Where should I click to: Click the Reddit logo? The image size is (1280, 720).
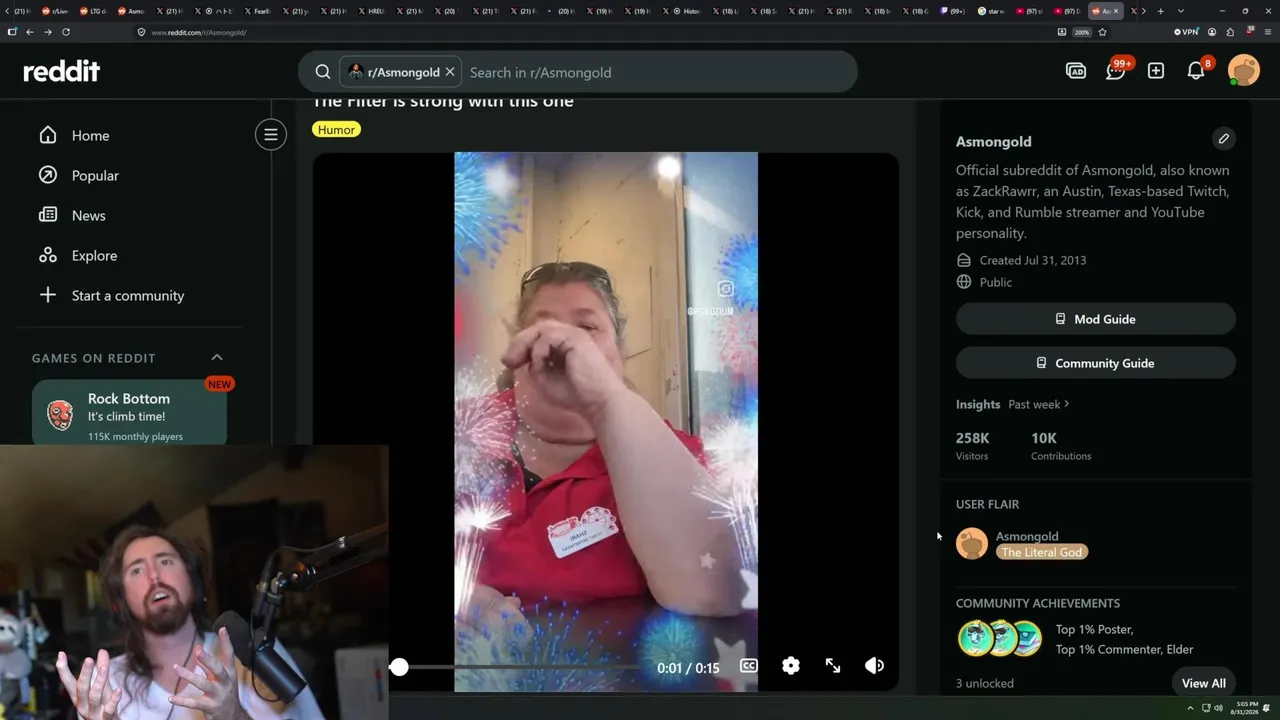[62, 71]
